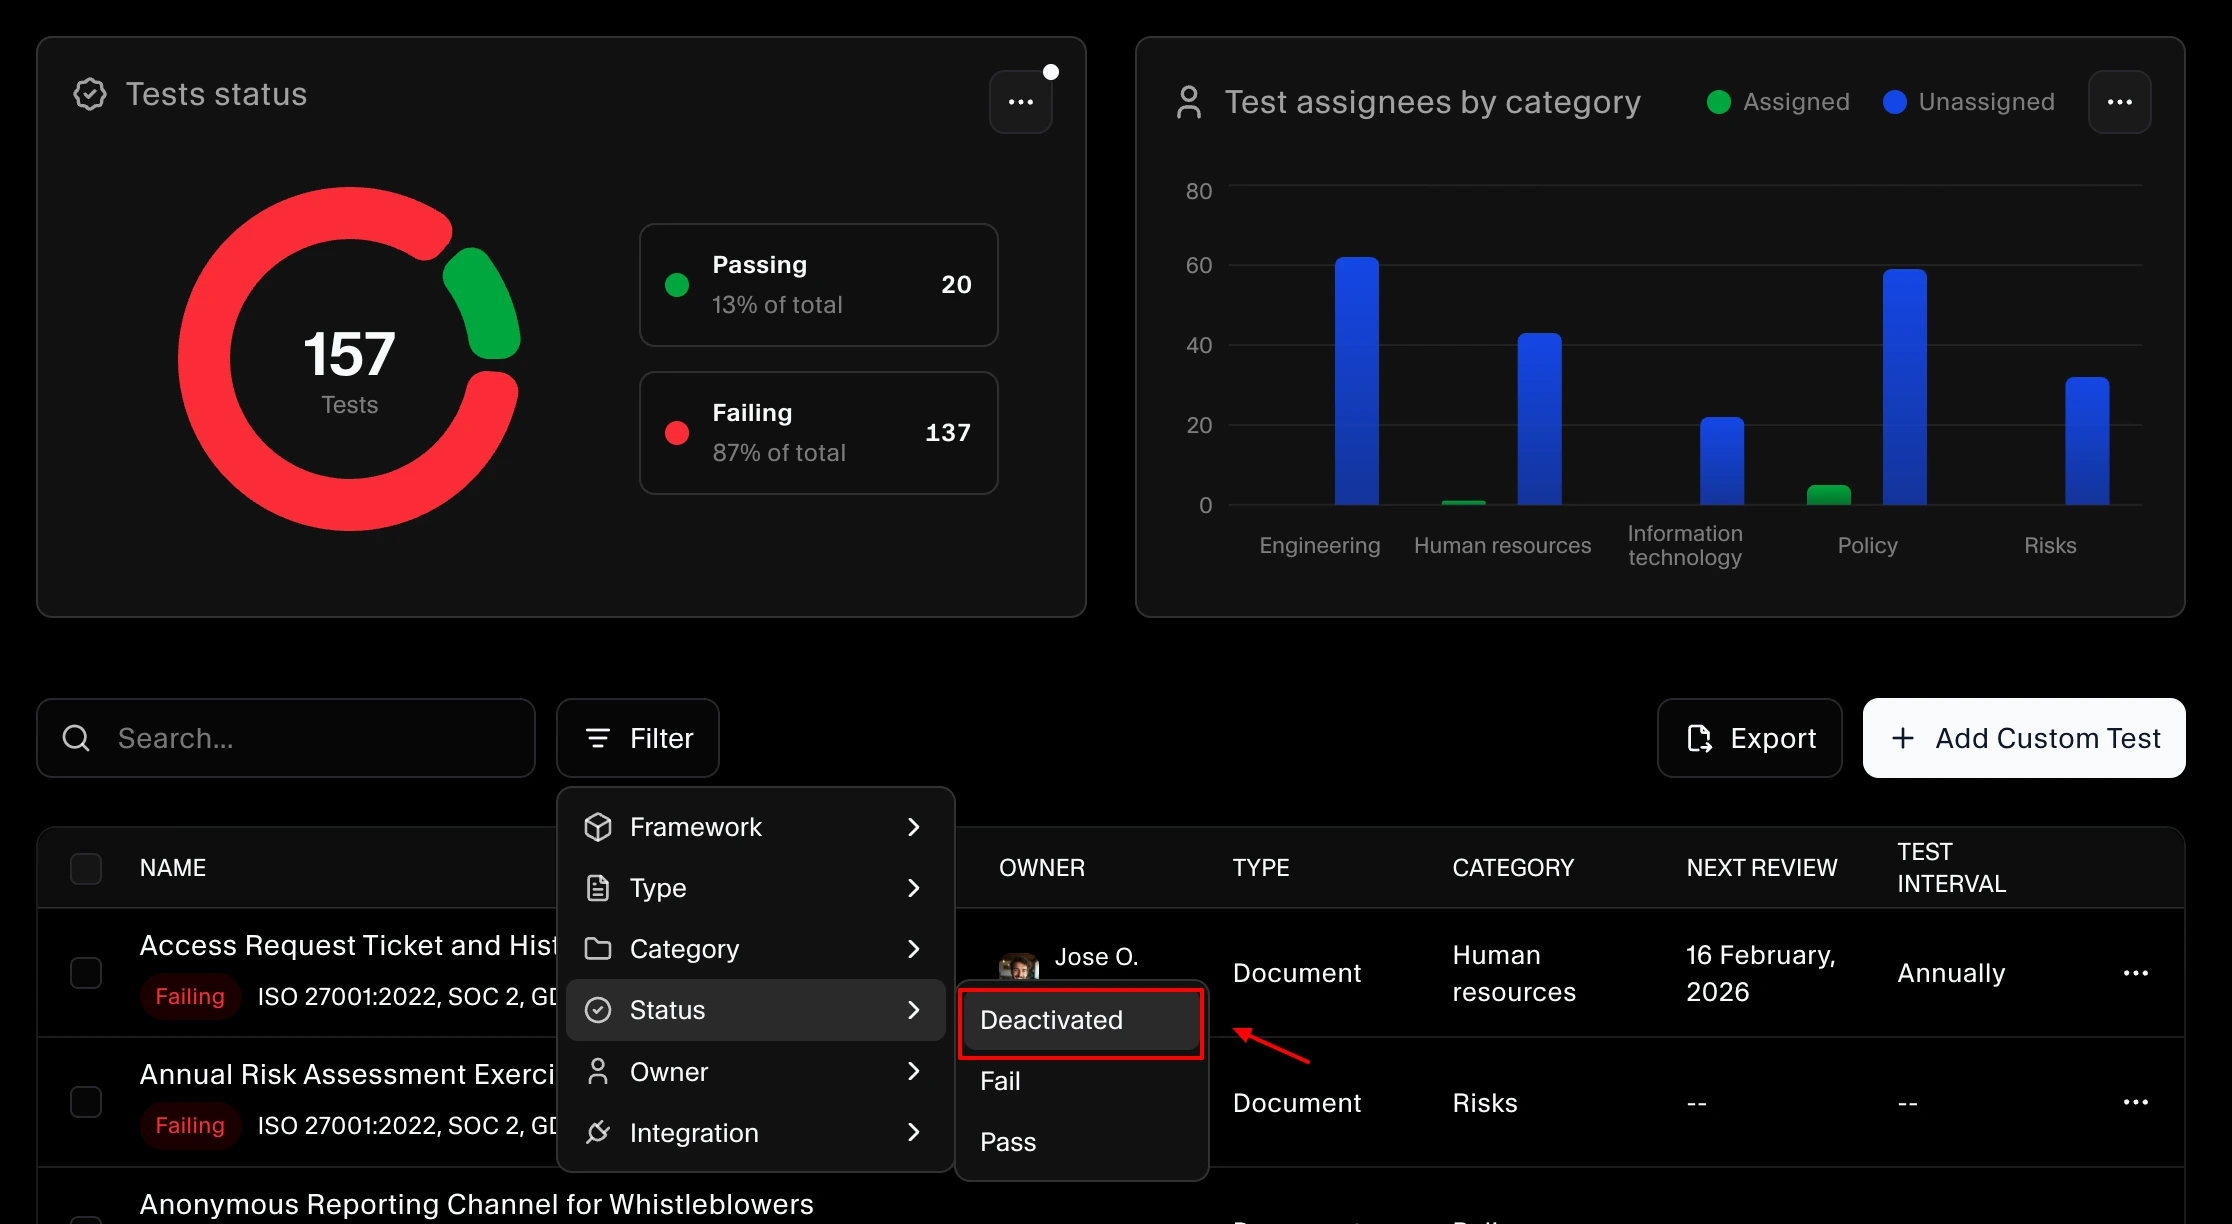Check the Access Request Ticket row checkbox
This screenshot has width=2232, height=1224.
86,973
